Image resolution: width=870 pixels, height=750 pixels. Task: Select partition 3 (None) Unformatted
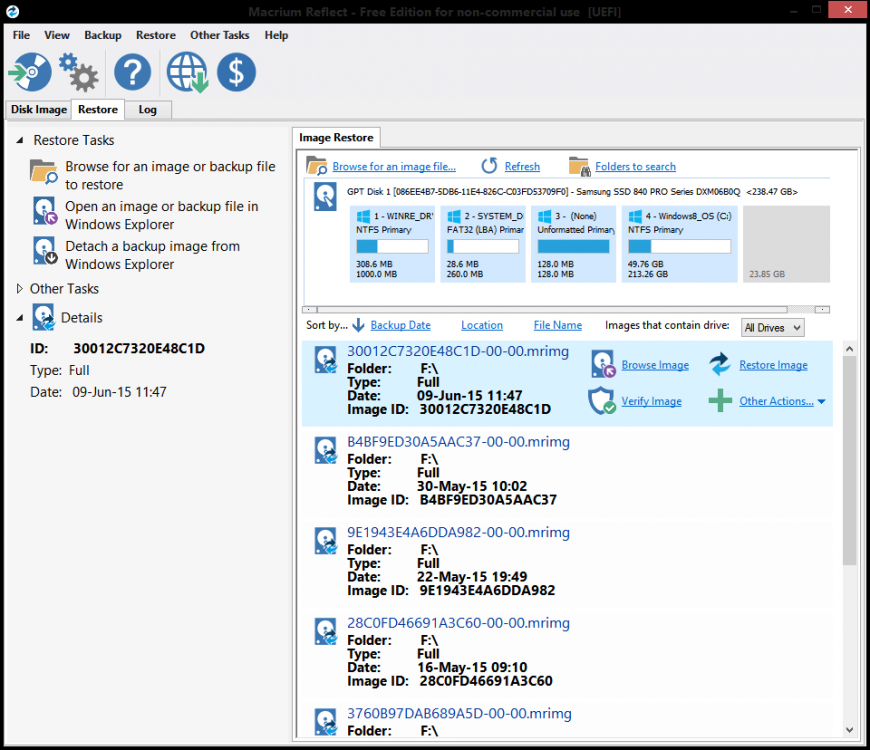[x=573, y=244]
